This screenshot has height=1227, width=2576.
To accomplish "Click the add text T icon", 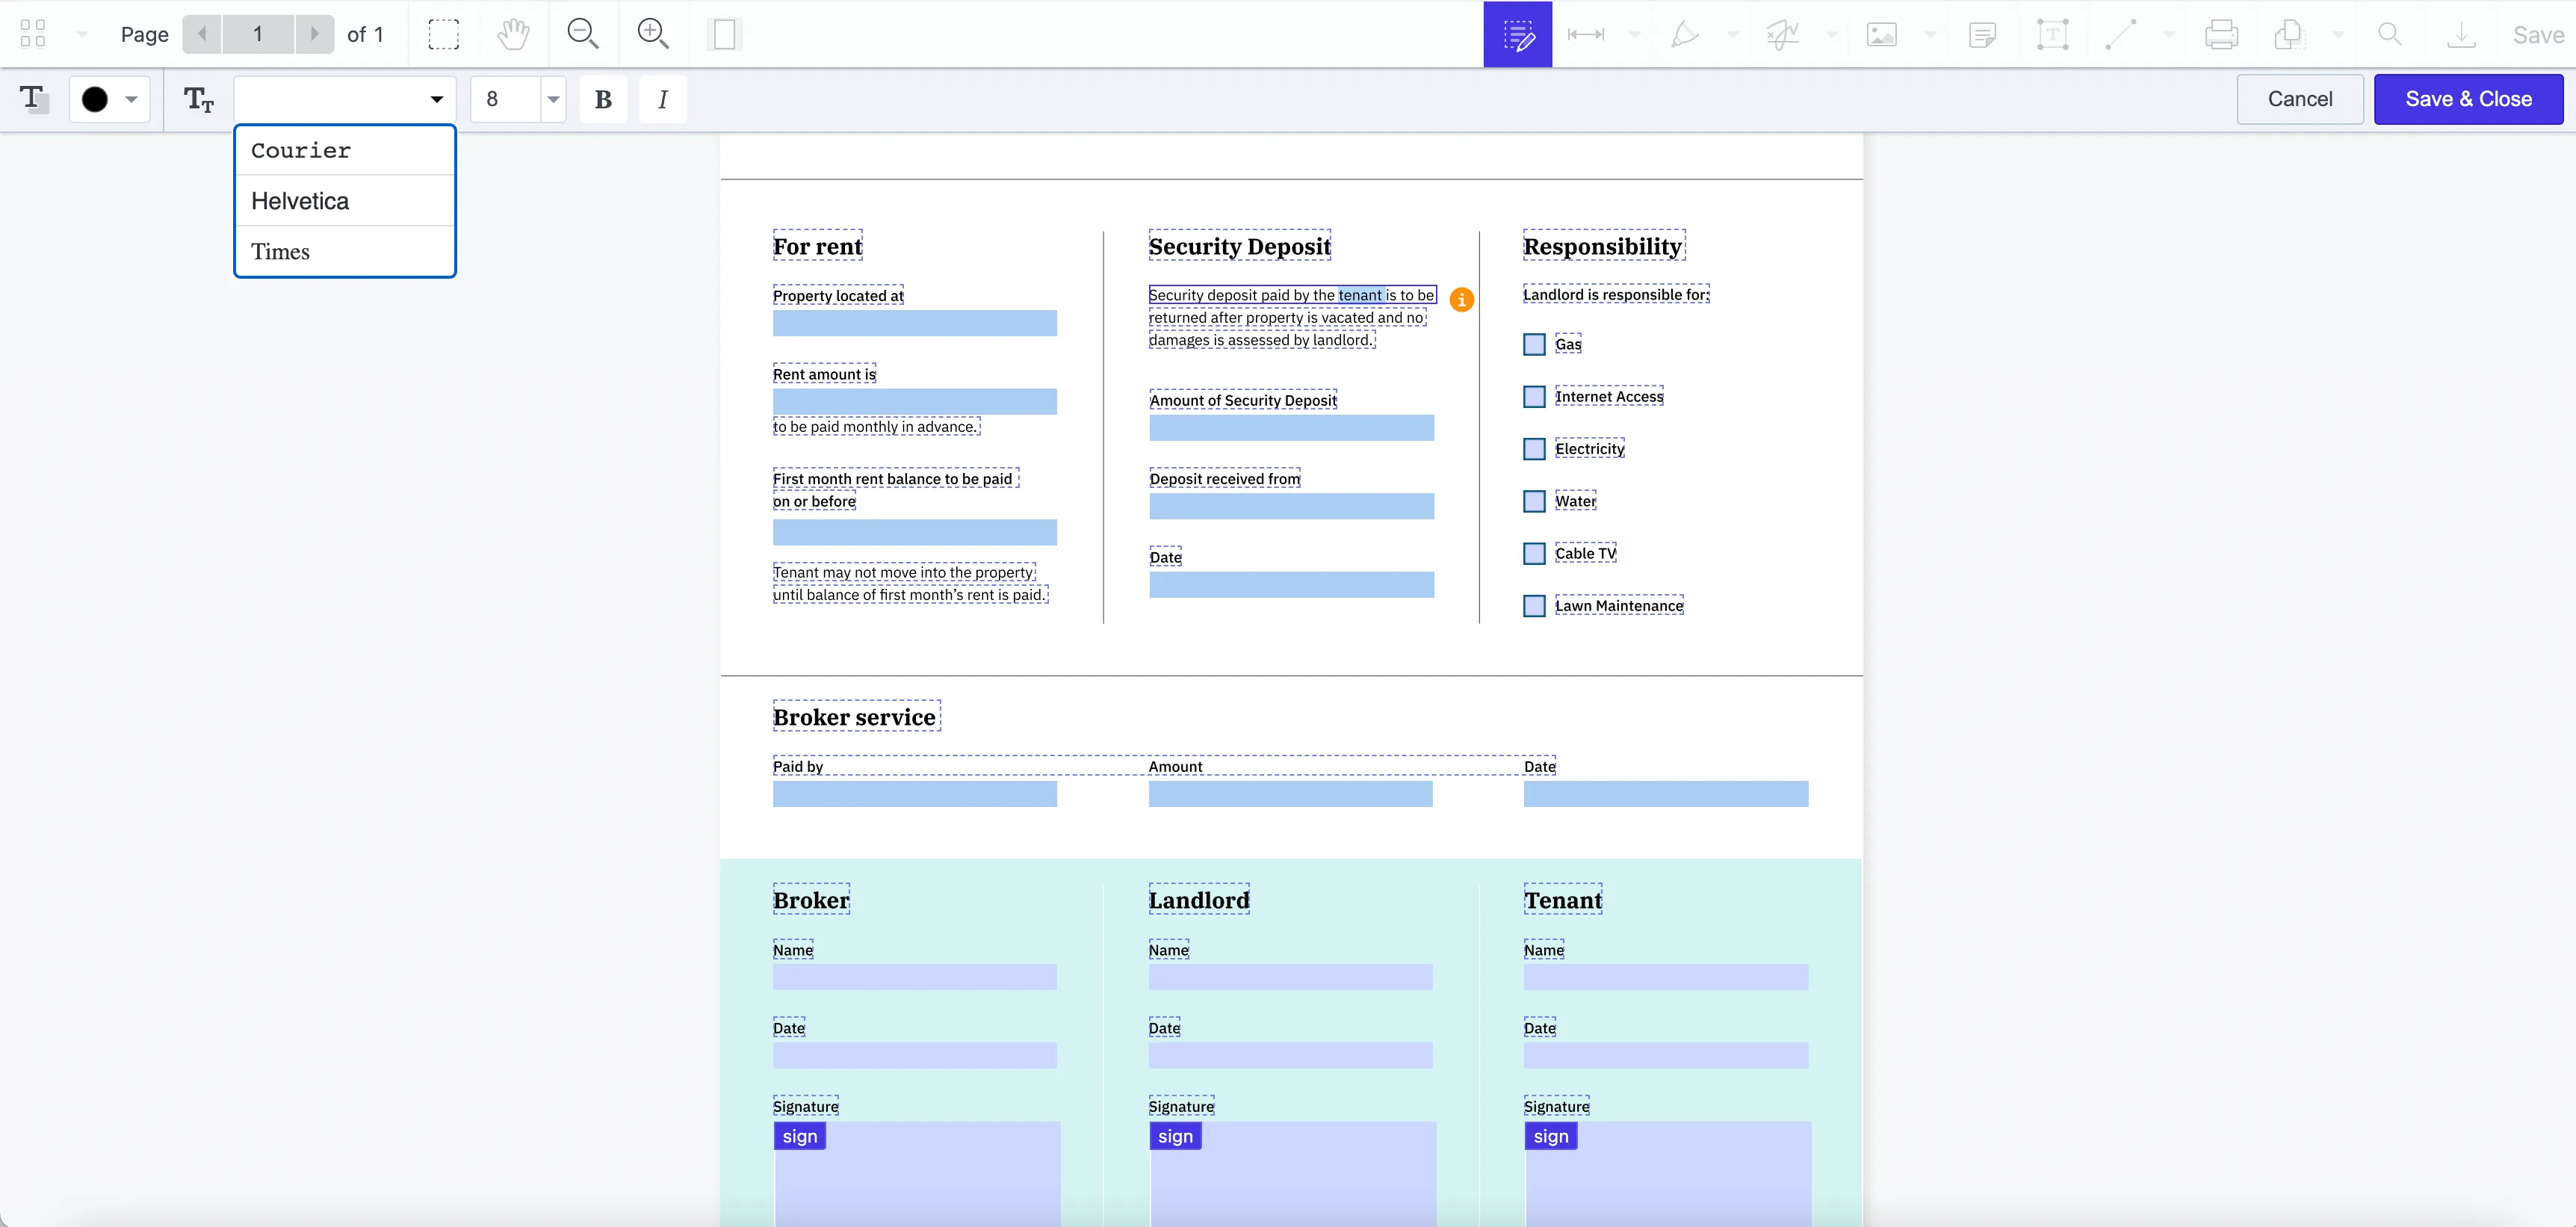I will (34, 99).
